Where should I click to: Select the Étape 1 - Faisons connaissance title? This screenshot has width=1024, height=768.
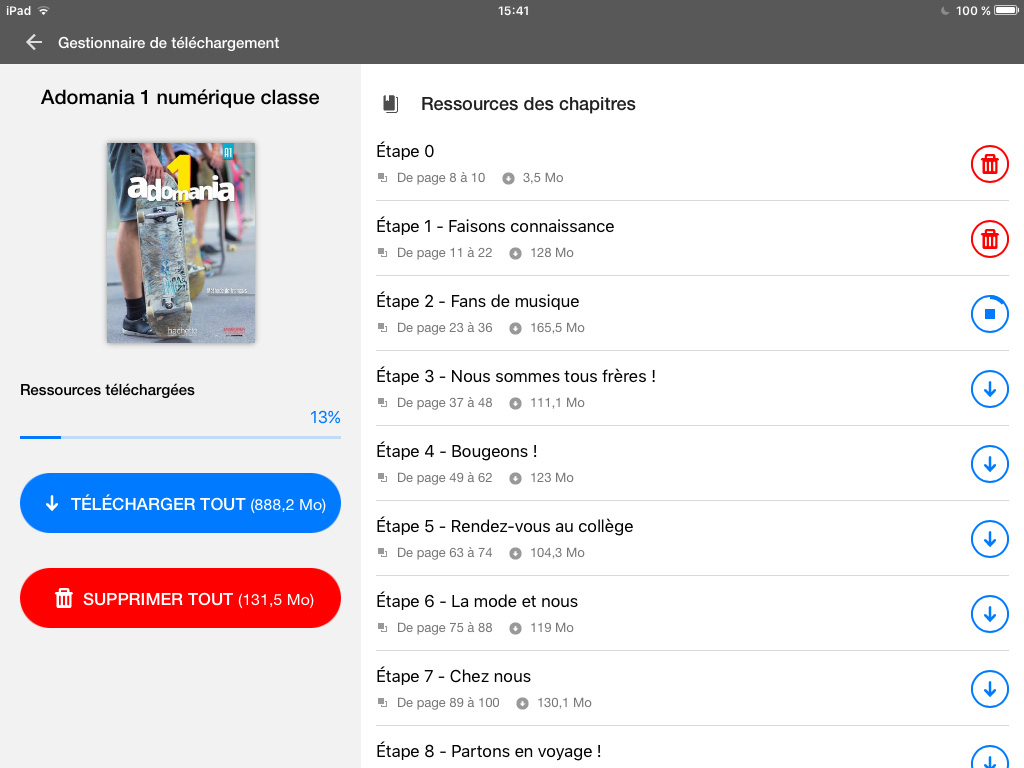(495, 227)
